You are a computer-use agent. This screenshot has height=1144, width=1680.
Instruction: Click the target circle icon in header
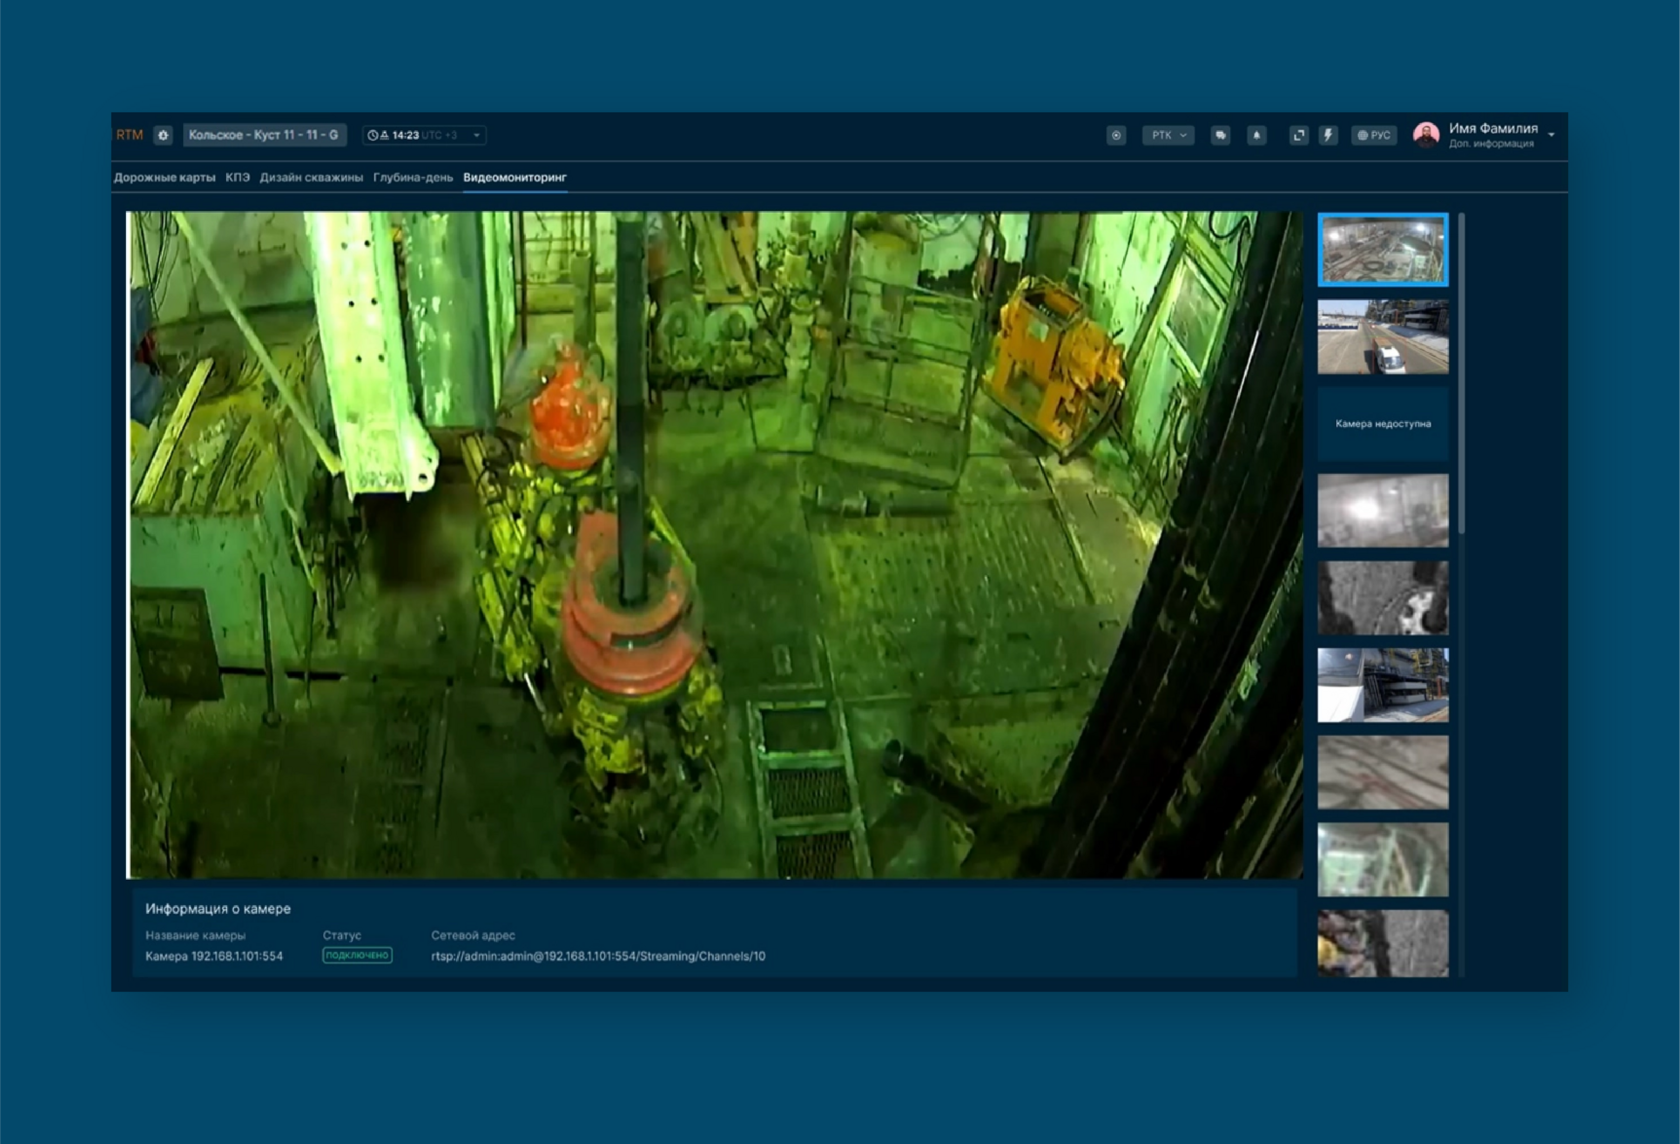point(1116,135)
